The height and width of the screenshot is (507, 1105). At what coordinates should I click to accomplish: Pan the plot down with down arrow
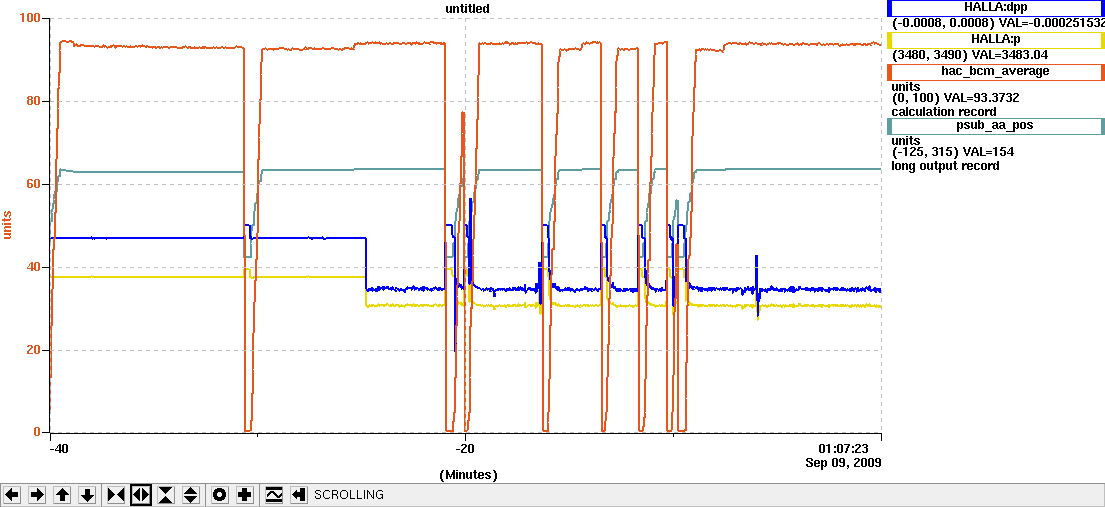click(x=87, y=495)
